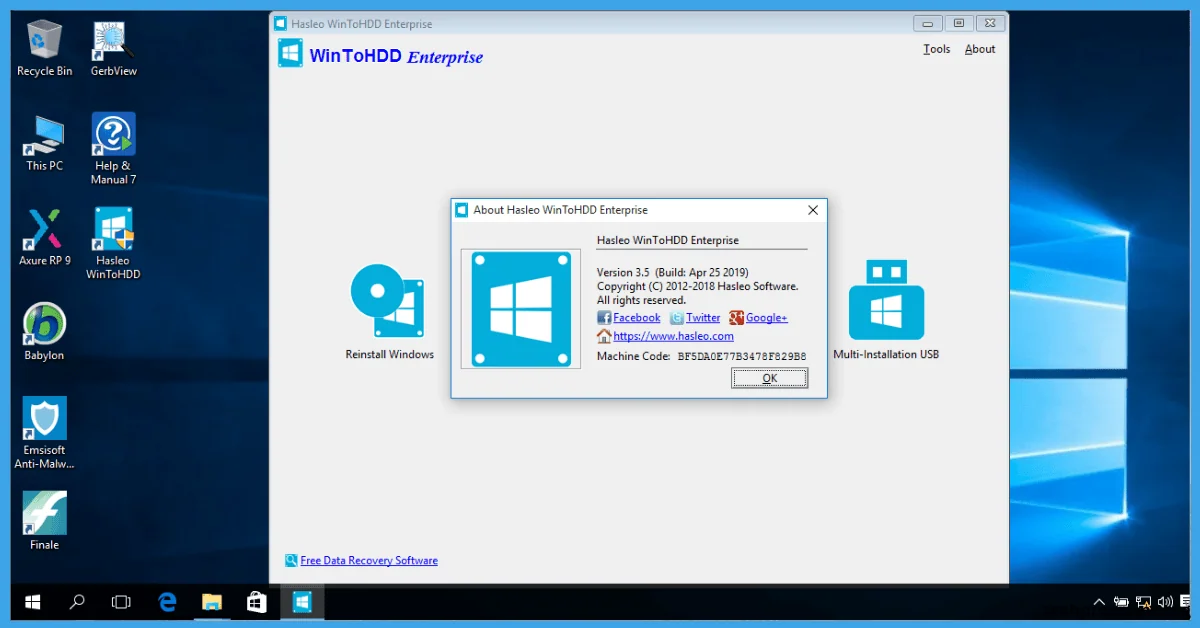The width and height of the screenshot is (1200, 628).
Task: Open the Babylon desktop icon
Action: point(45,332)
